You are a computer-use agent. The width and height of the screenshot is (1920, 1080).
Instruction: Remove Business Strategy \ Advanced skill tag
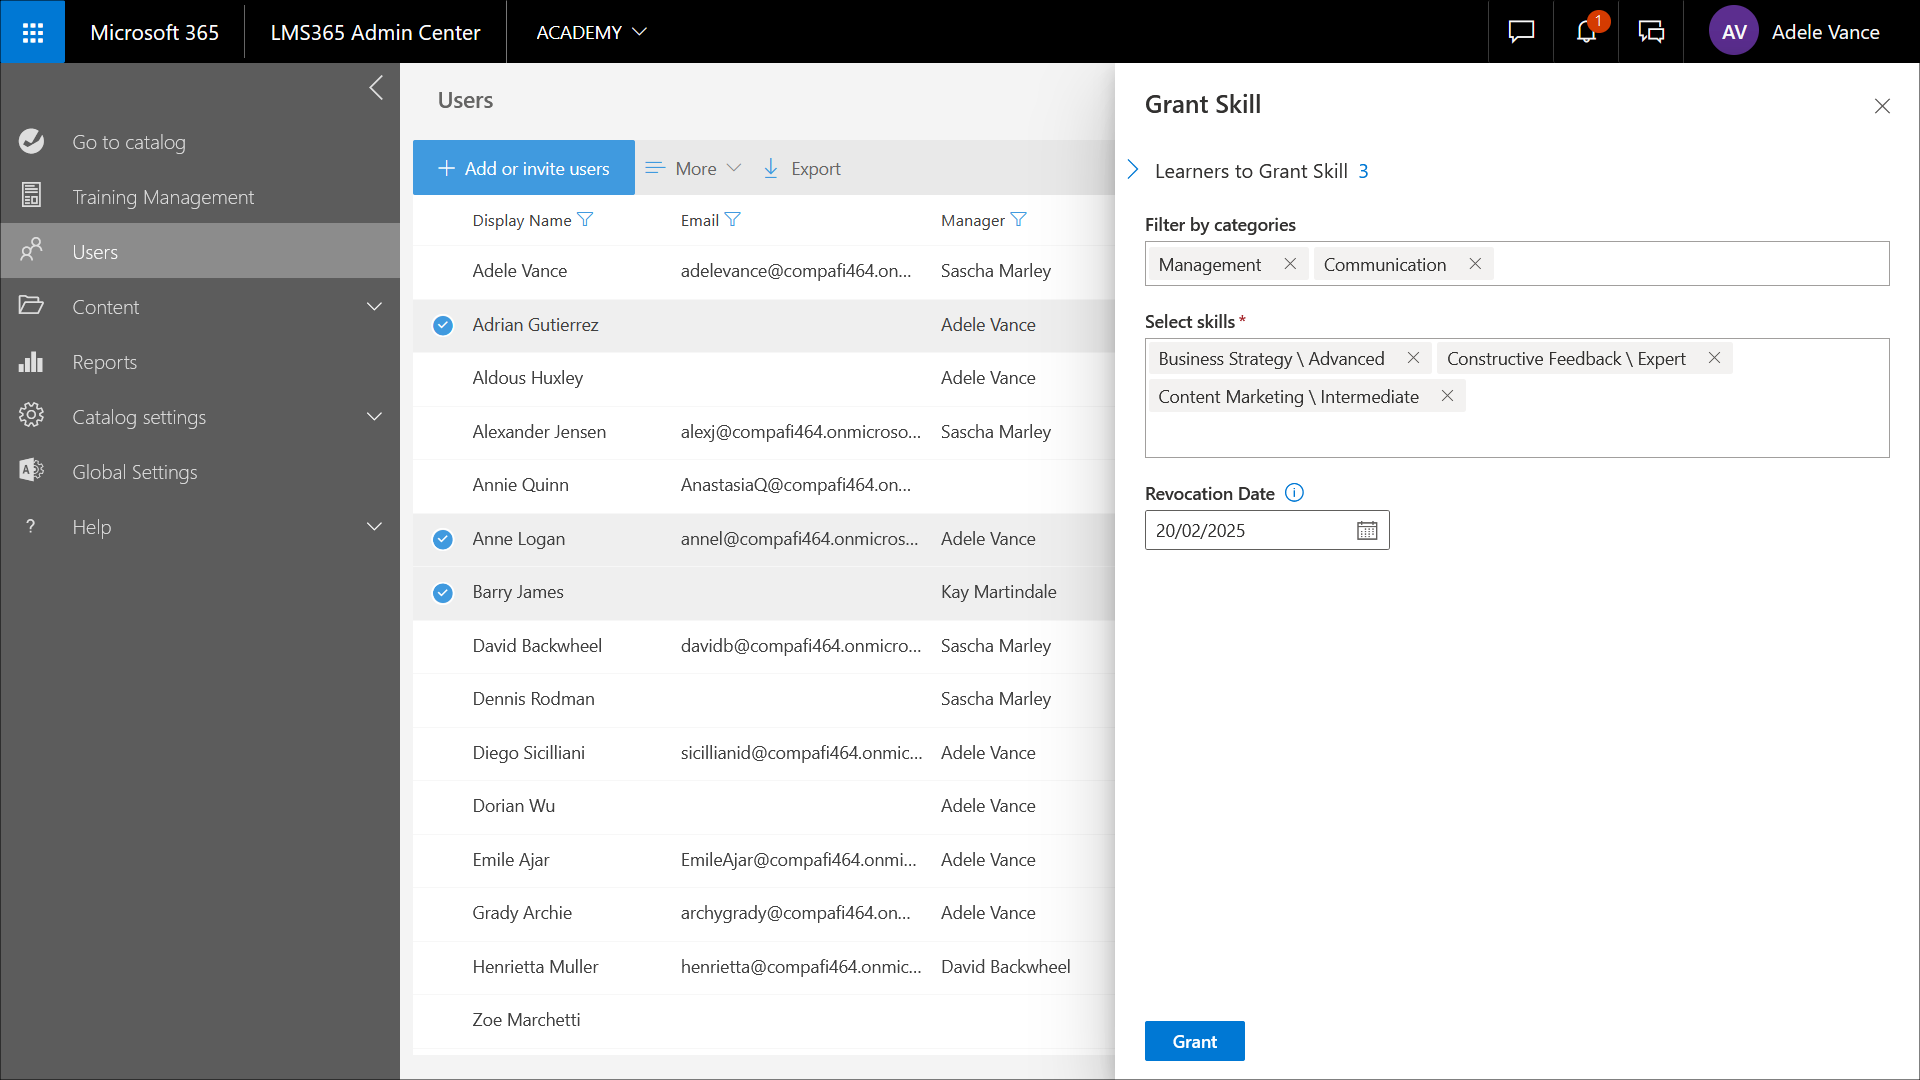coord(1413,358)
